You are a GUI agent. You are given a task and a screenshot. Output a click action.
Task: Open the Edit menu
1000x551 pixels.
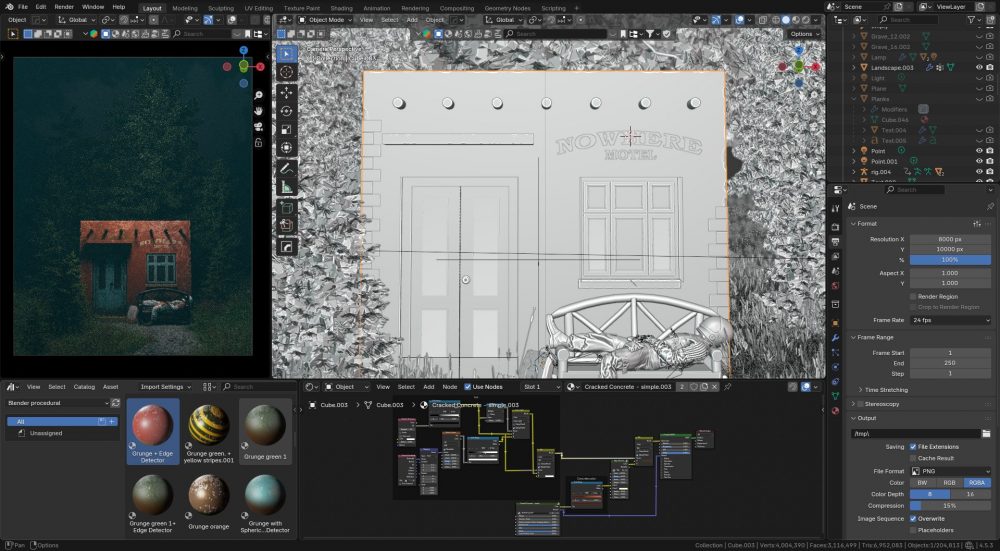coord(41,7)
